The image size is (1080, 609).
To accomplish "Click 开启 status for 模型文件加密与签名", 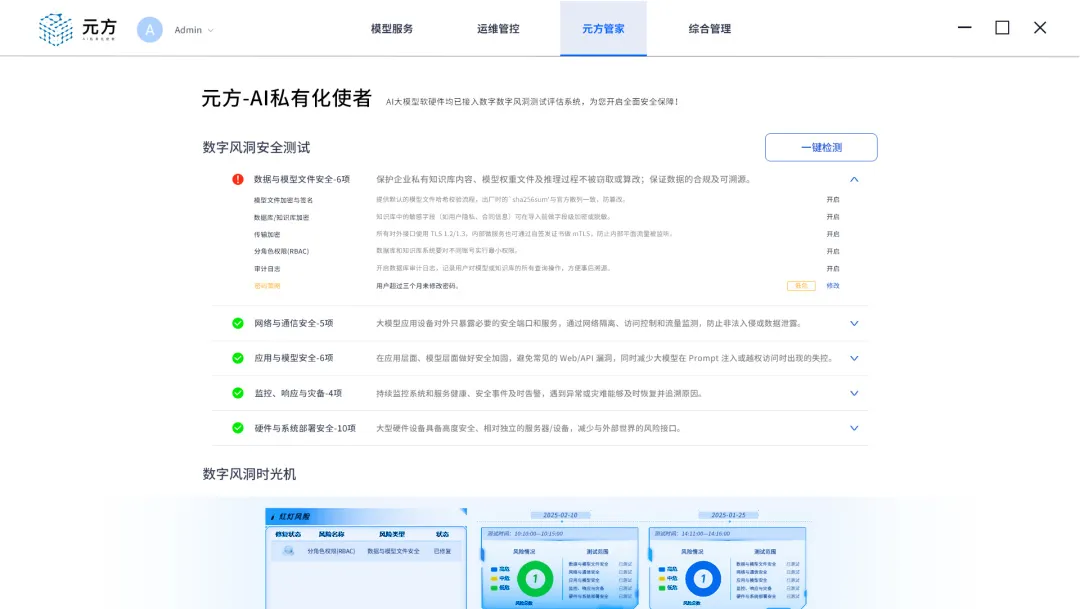I will pos(833,200).
